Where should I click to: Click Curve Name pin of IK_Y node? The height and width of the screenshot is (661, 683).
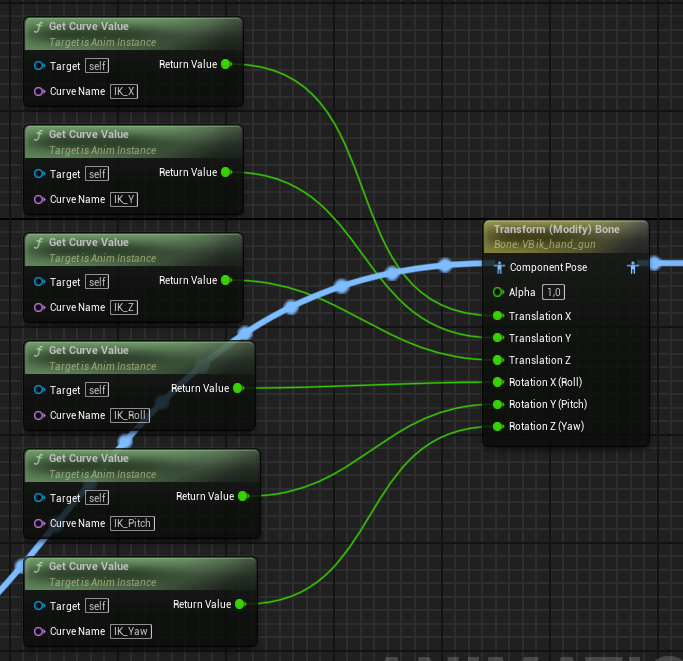[x=39, y=200]
